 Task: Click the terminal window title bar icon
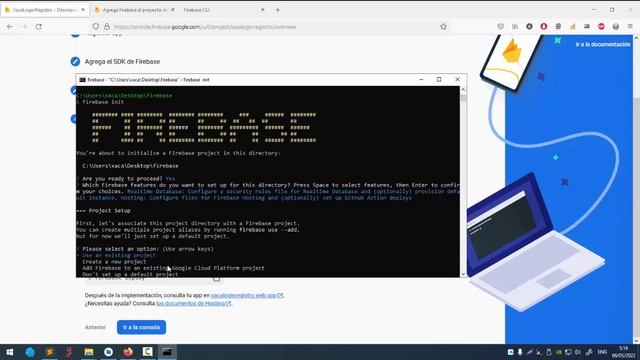(x=82, y=80)
